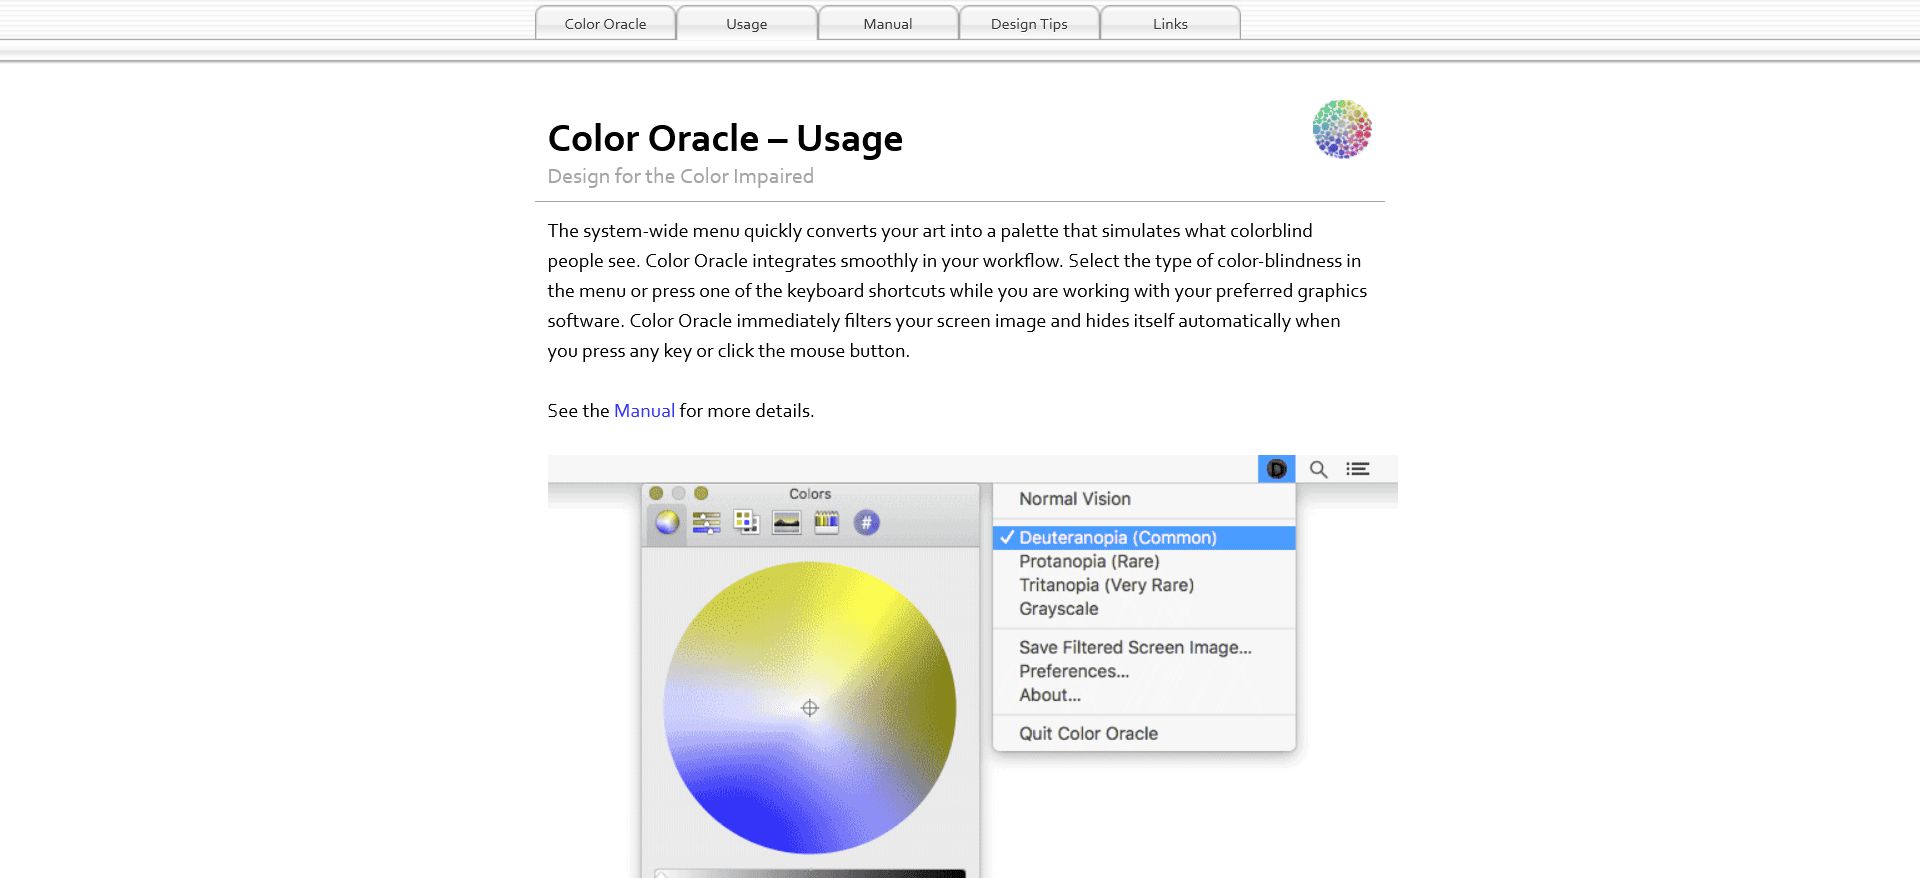1920x878 pixels.
Task: Click the Color Oracle menu bar icon
Action: pyautogui.click(x=1277, y=469)
